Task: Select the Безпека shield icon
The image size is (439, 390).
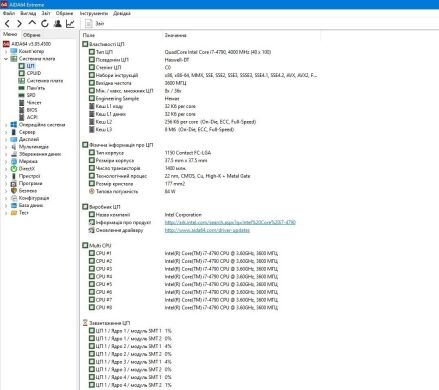Action: [x=14, y=191]
